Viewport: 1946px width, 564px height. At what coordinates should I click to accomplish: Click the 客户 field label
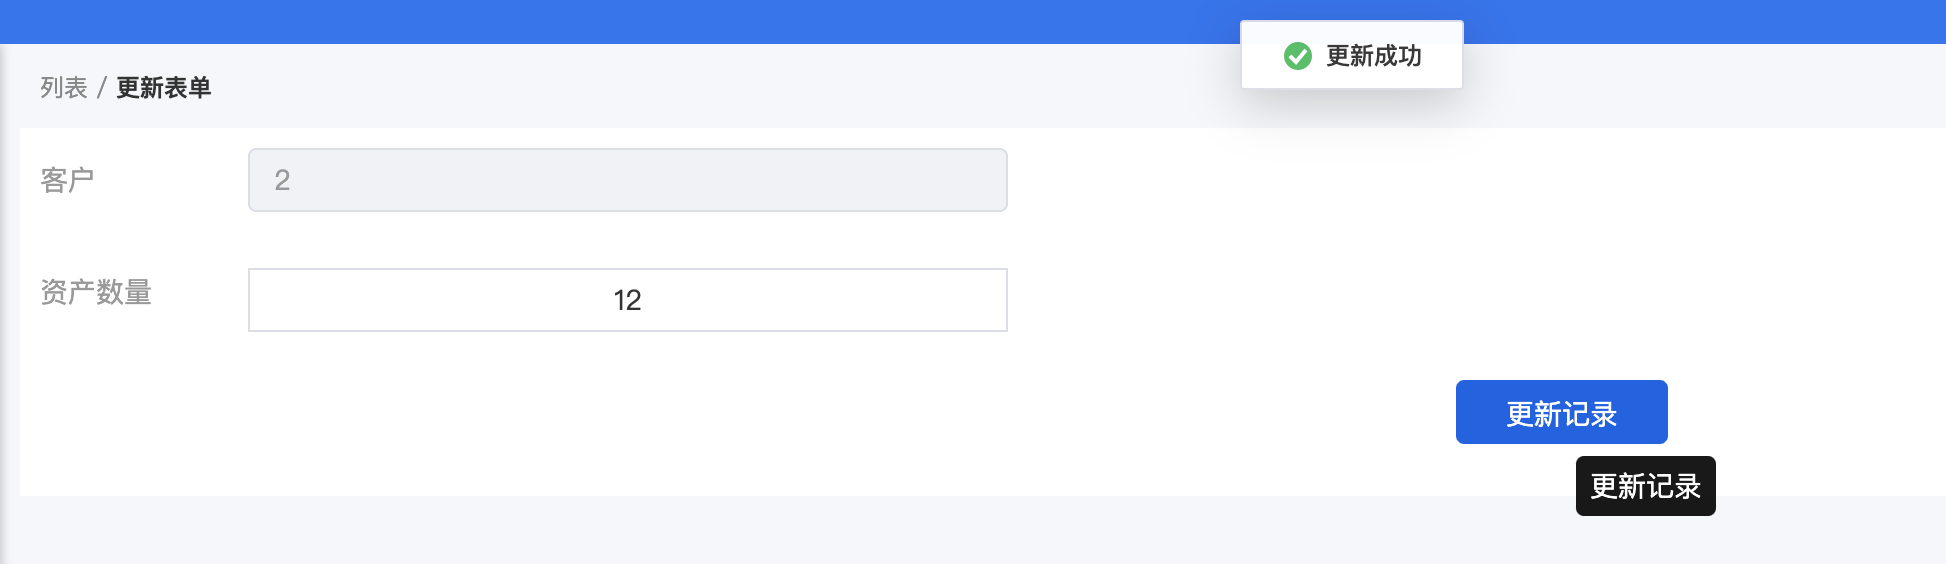pyautogui.click(x=67, y=180)
